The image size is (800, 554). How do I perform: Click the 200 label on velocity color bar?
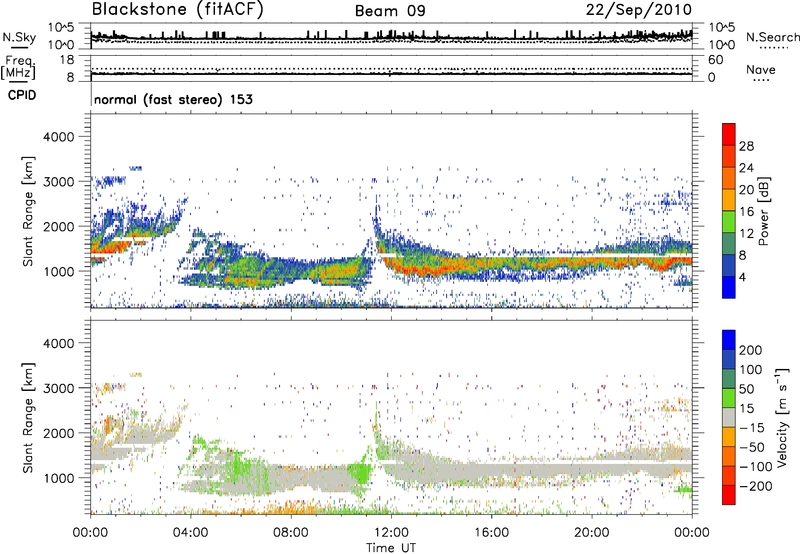coord(751,350)
